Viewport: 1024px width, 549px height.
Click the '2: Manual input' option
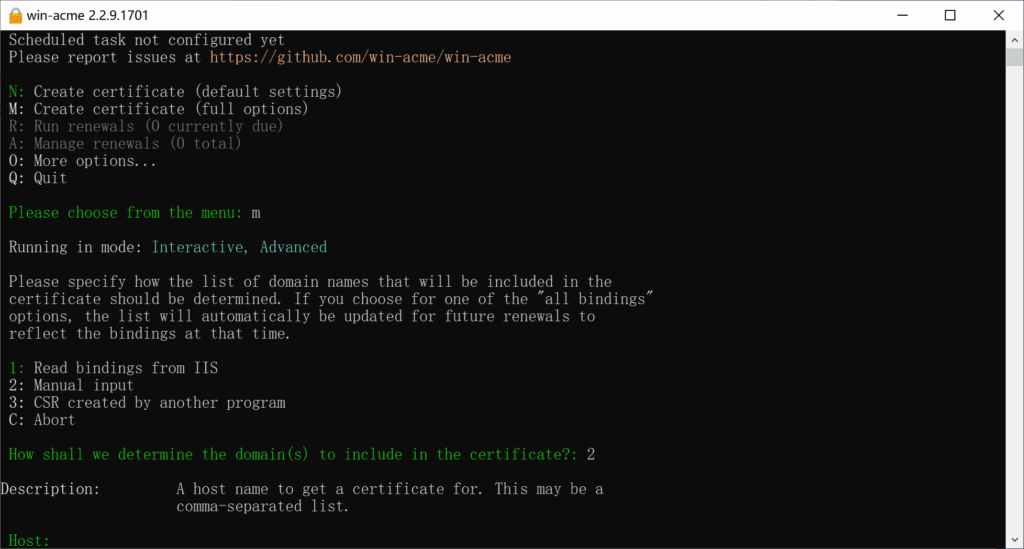click(x=71, y=385)
